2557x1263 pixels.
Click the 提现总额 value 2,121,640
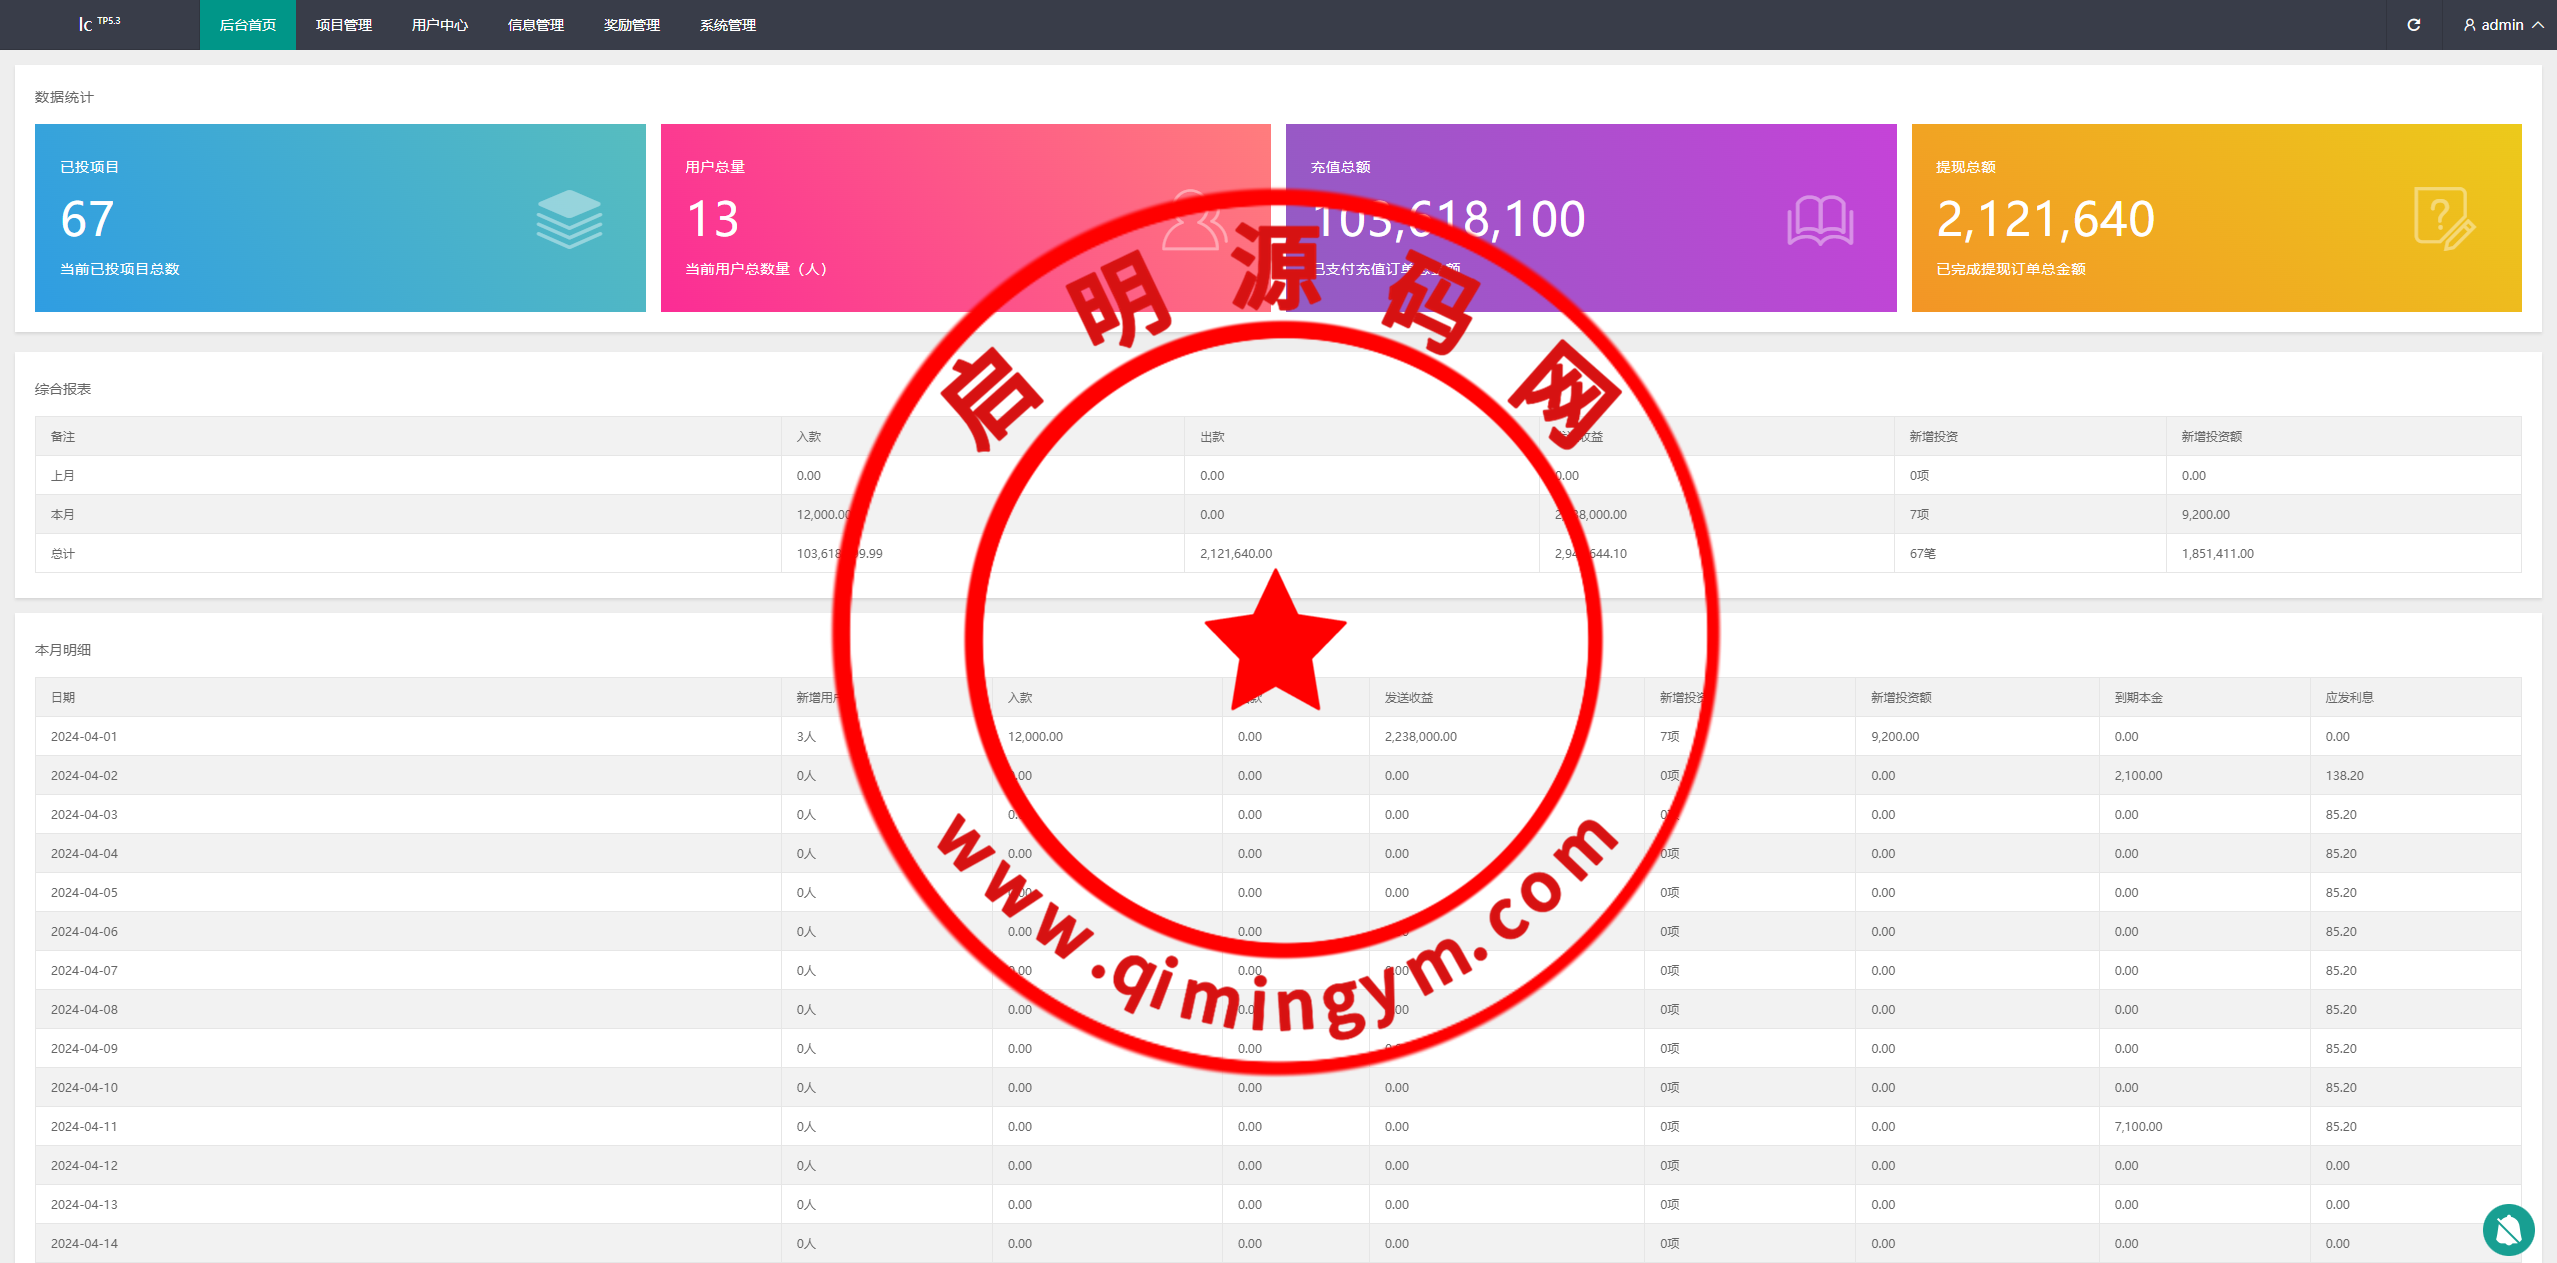(x=2045, y=219)
